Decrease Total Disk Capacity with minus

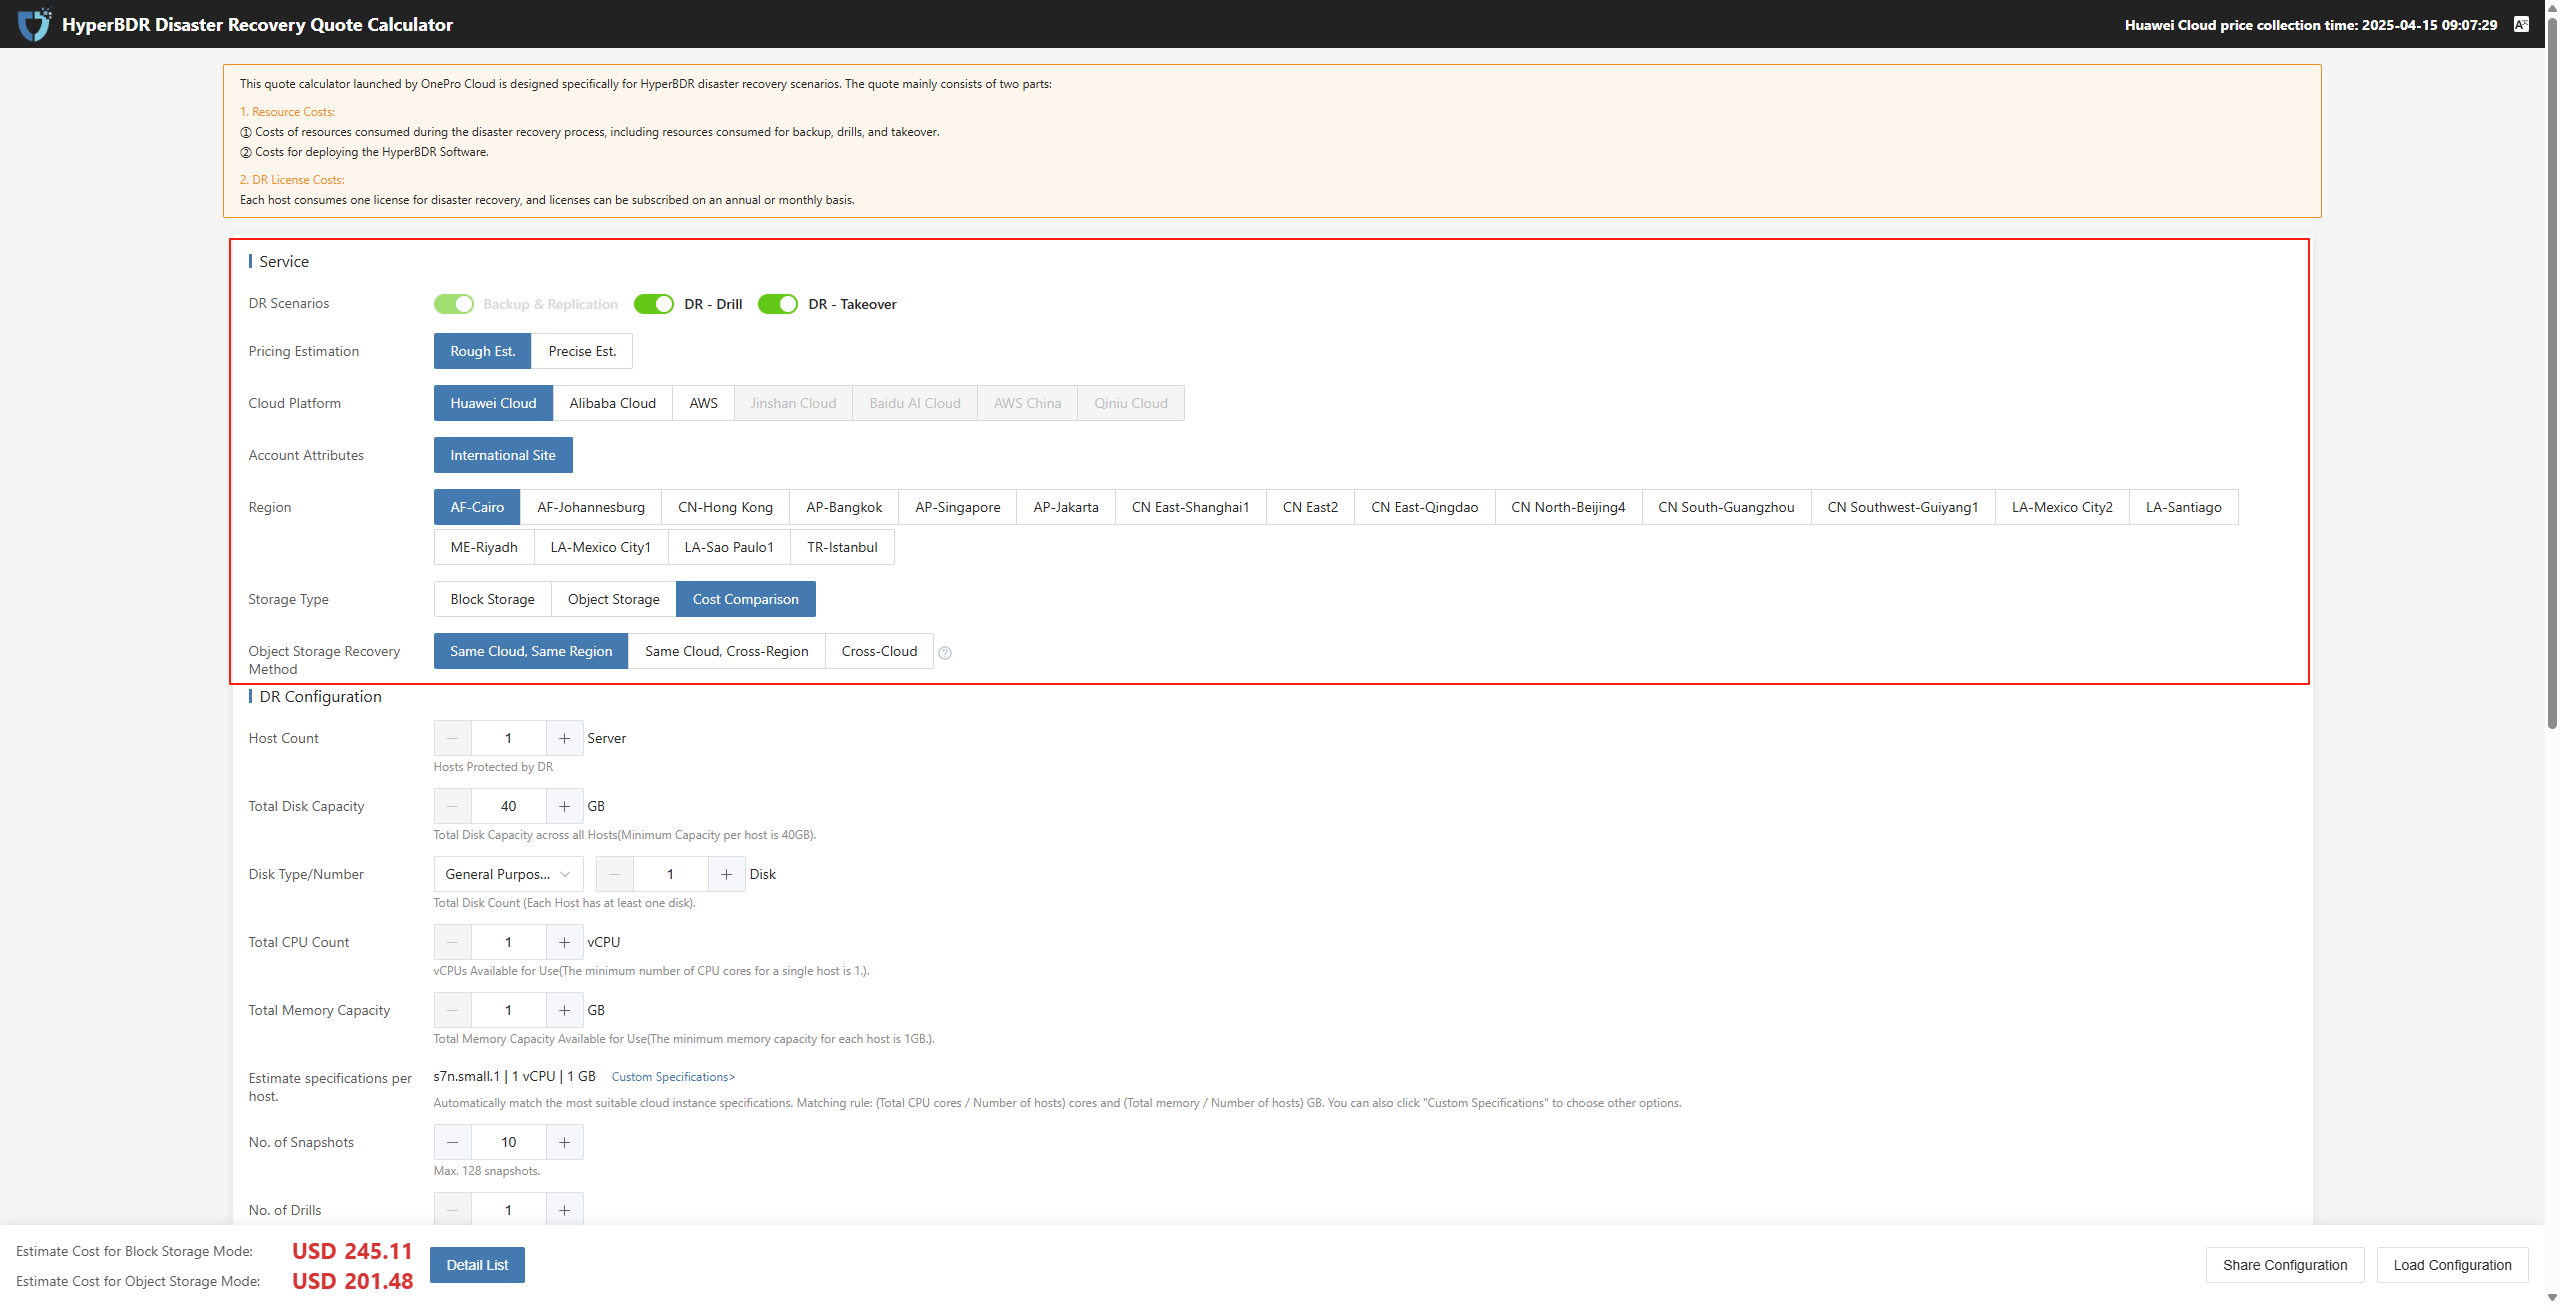click(x=453, y=806)
